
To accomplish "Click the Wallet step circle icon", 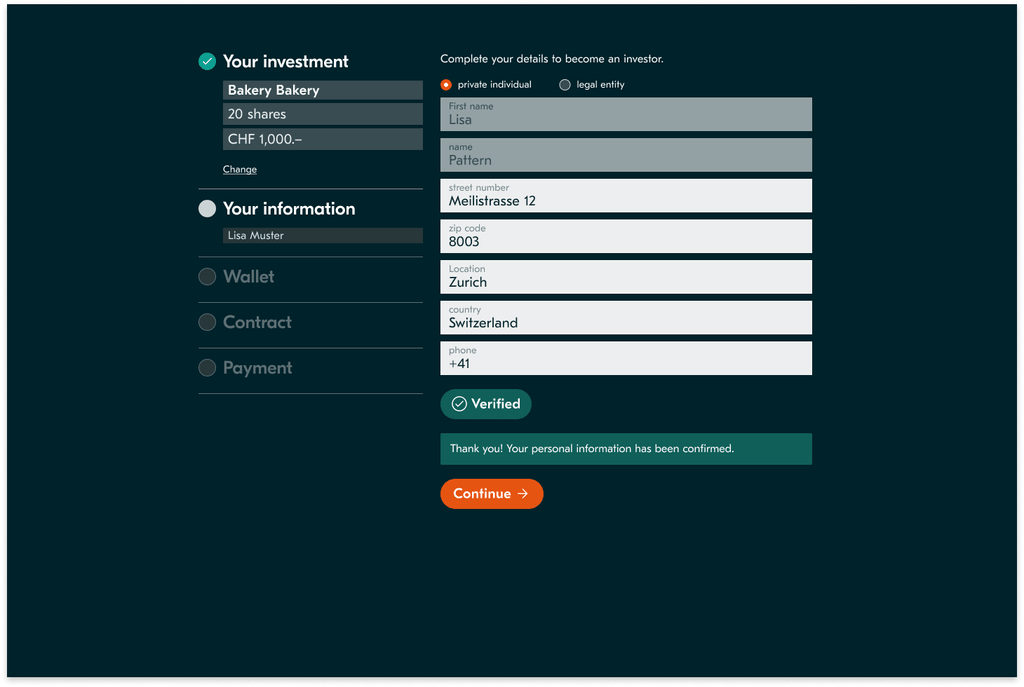I will [207, 276].
